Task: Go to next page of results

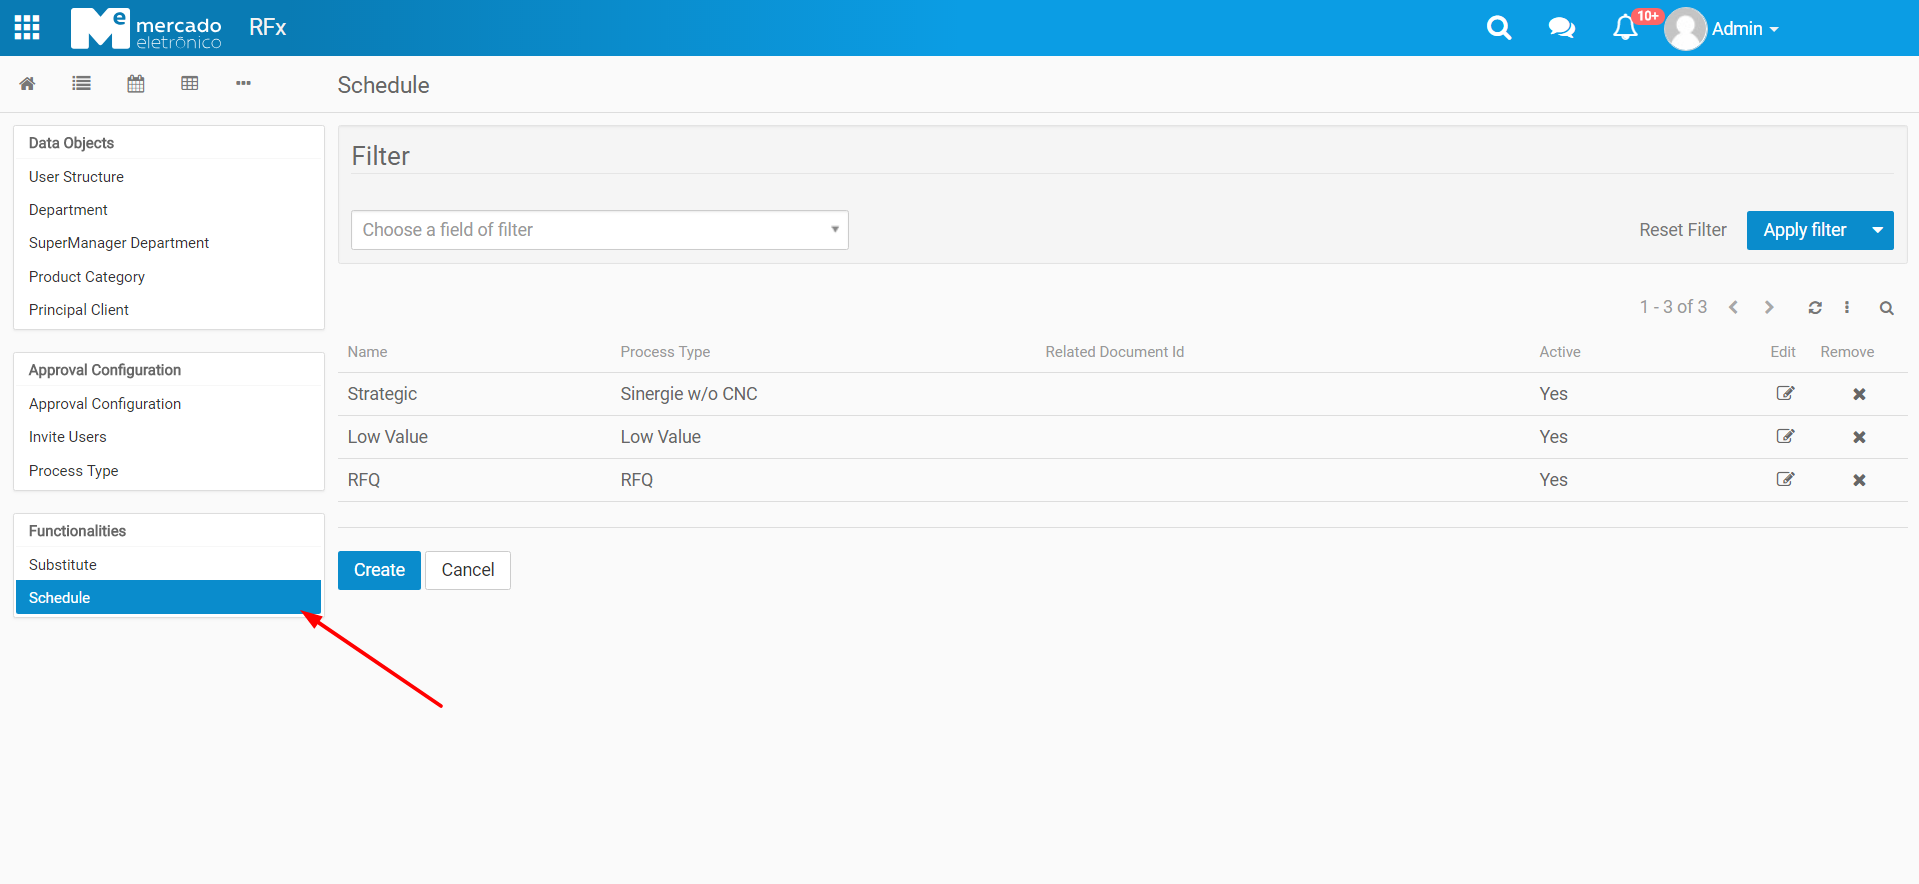Action: click(x=1769, y=308)
